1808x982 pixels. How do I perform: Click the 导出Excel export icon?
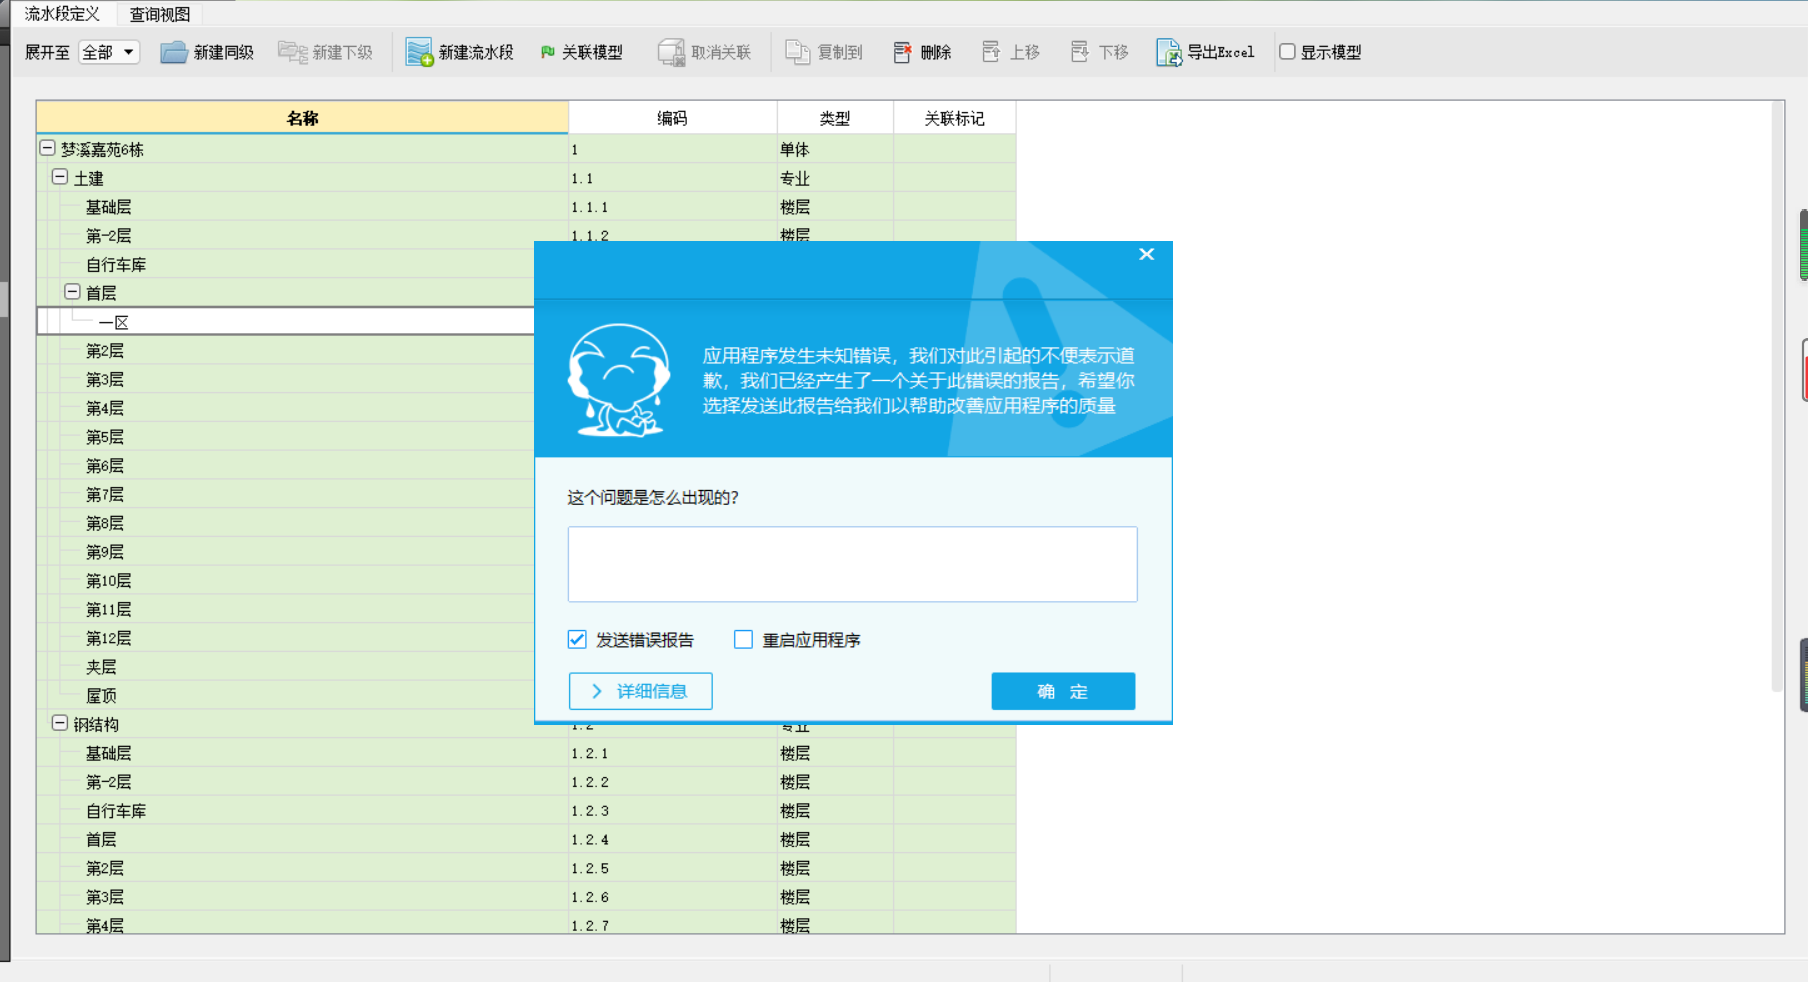click(1168, 52)
